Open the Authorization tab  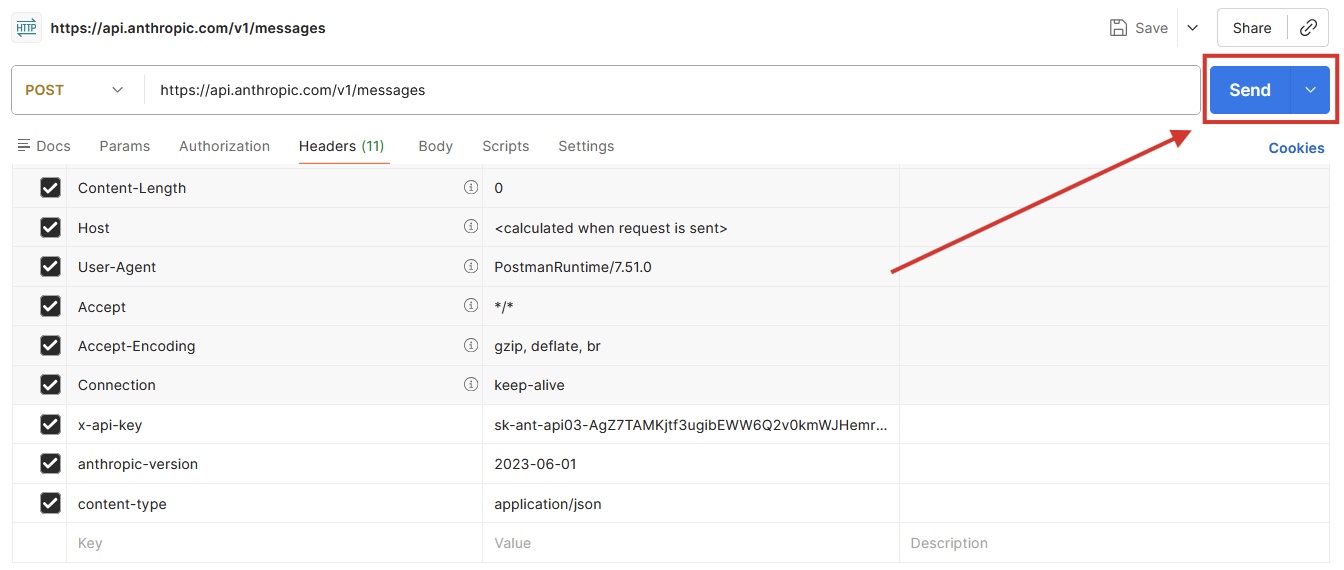pyautogui.click(x=224, y=146)
